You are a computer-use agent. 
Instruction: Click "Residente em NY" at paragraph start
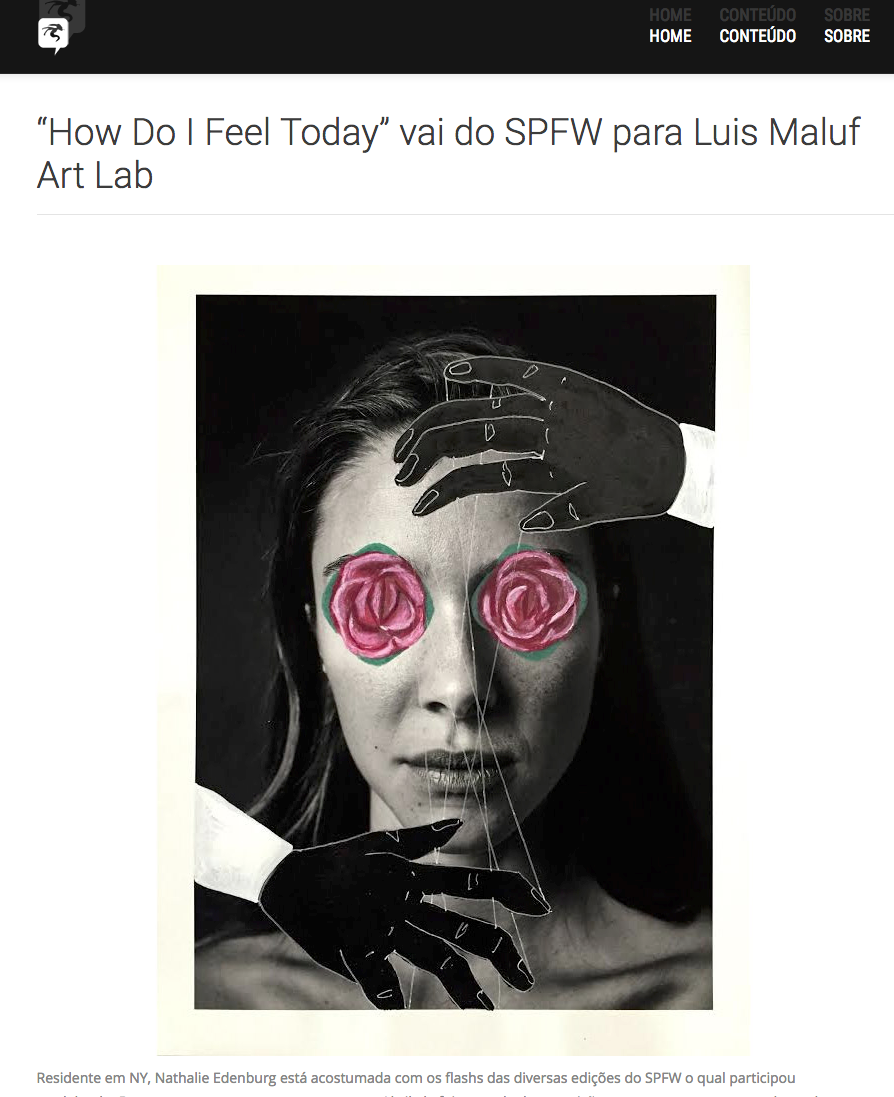tap(92, 1078)
